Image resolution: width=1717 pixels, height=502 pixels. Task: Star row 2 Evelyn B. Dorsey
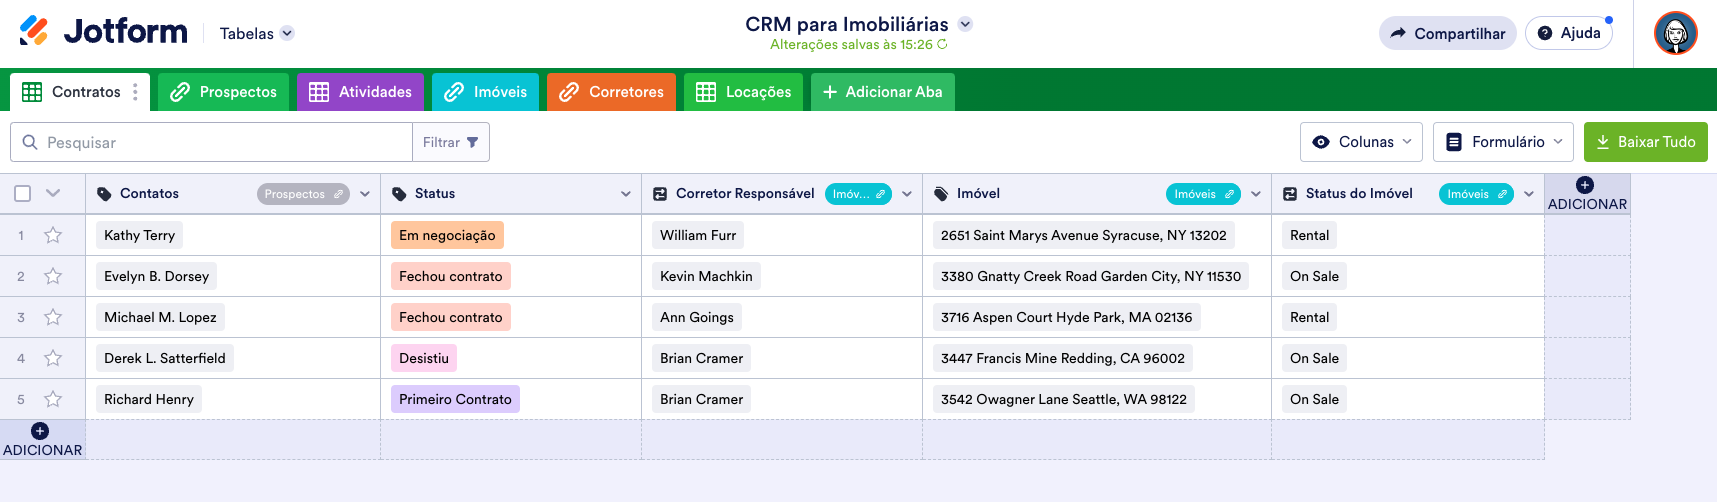(53, 276)
